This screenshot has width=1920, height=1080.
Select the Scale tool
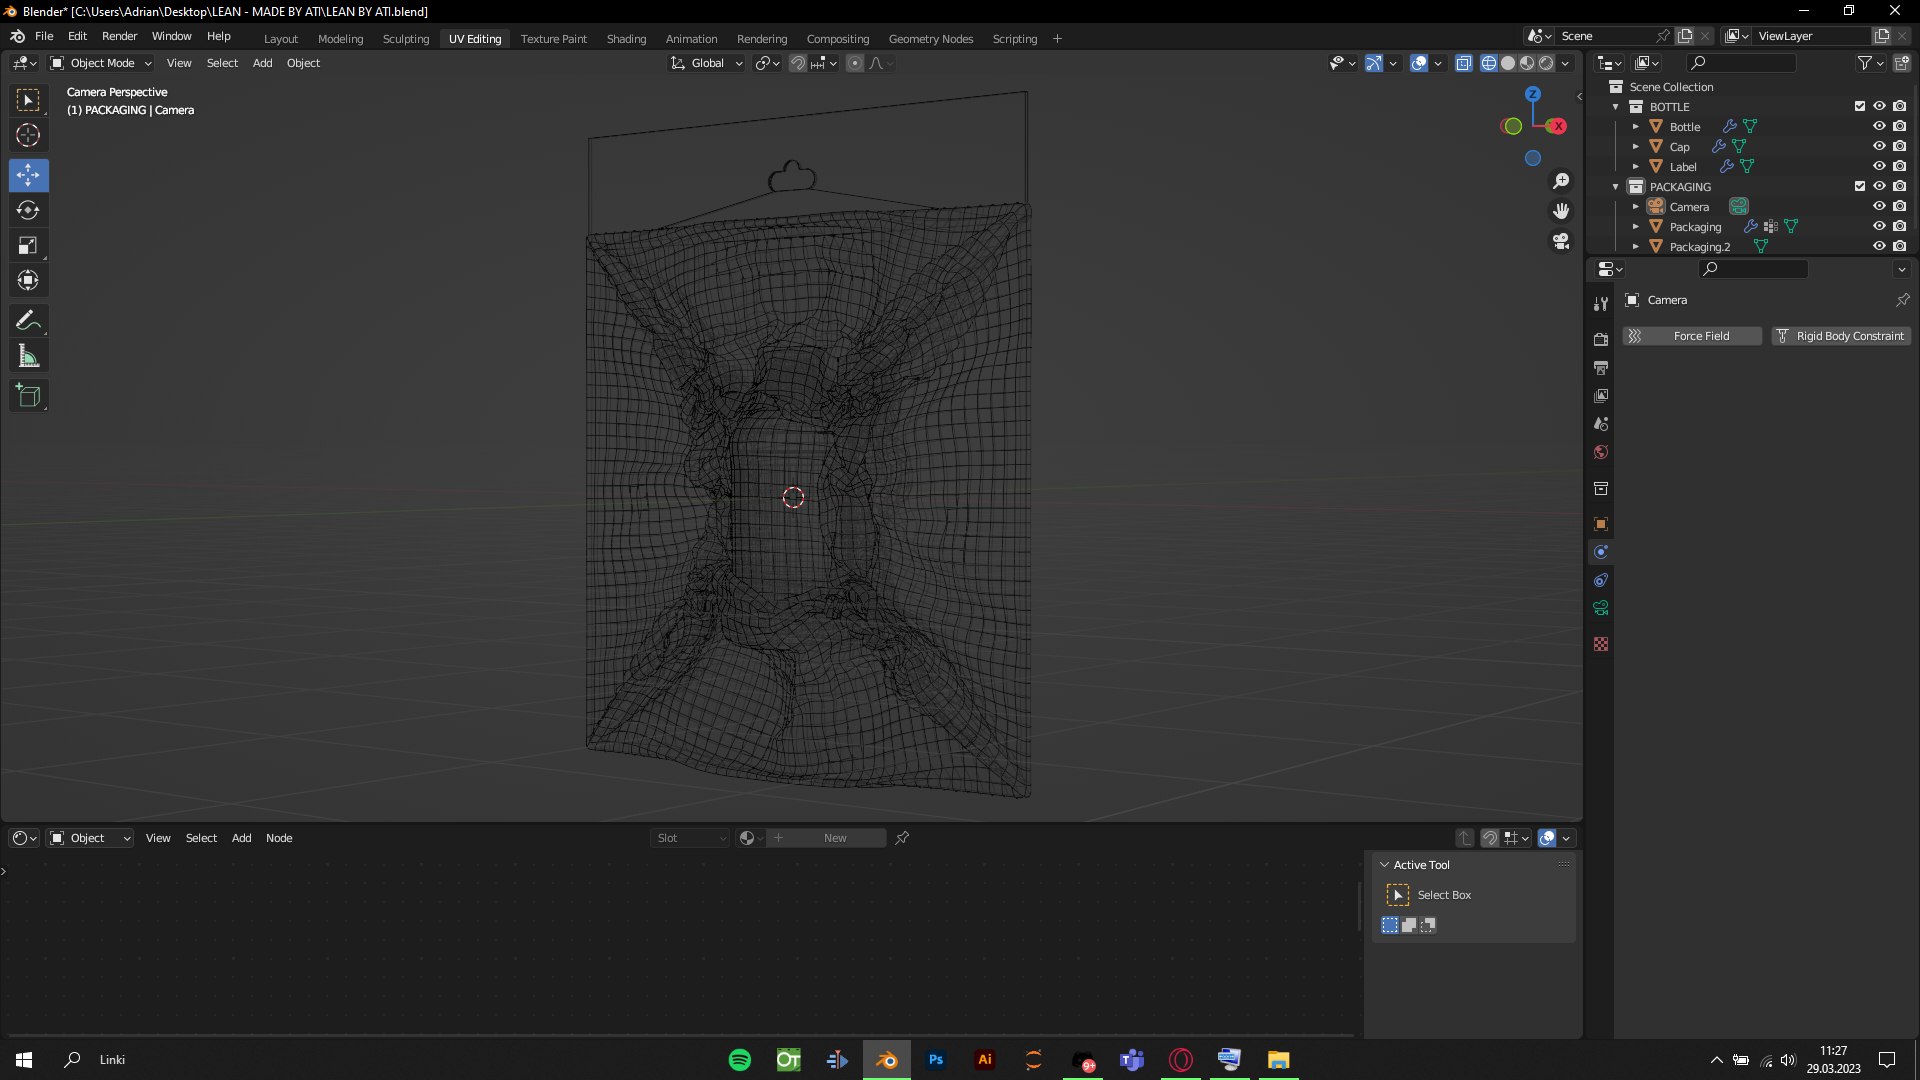(x=28, y=245)
